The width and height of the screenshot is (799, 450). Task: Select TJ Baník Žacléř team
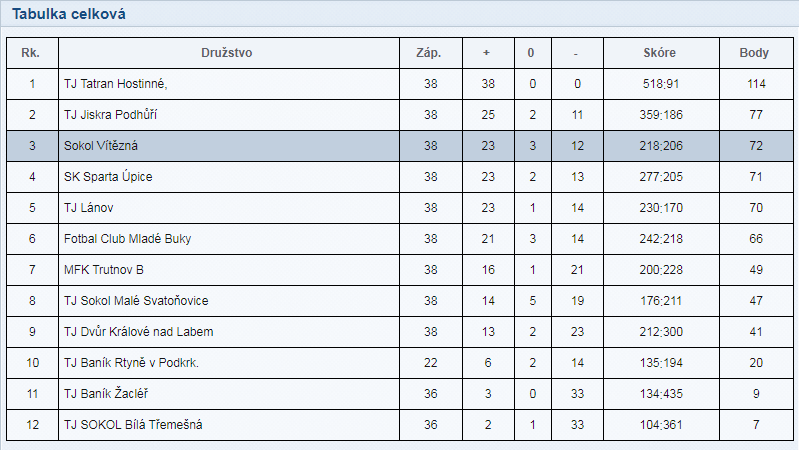pyautogui.click(x=105, y=394)
